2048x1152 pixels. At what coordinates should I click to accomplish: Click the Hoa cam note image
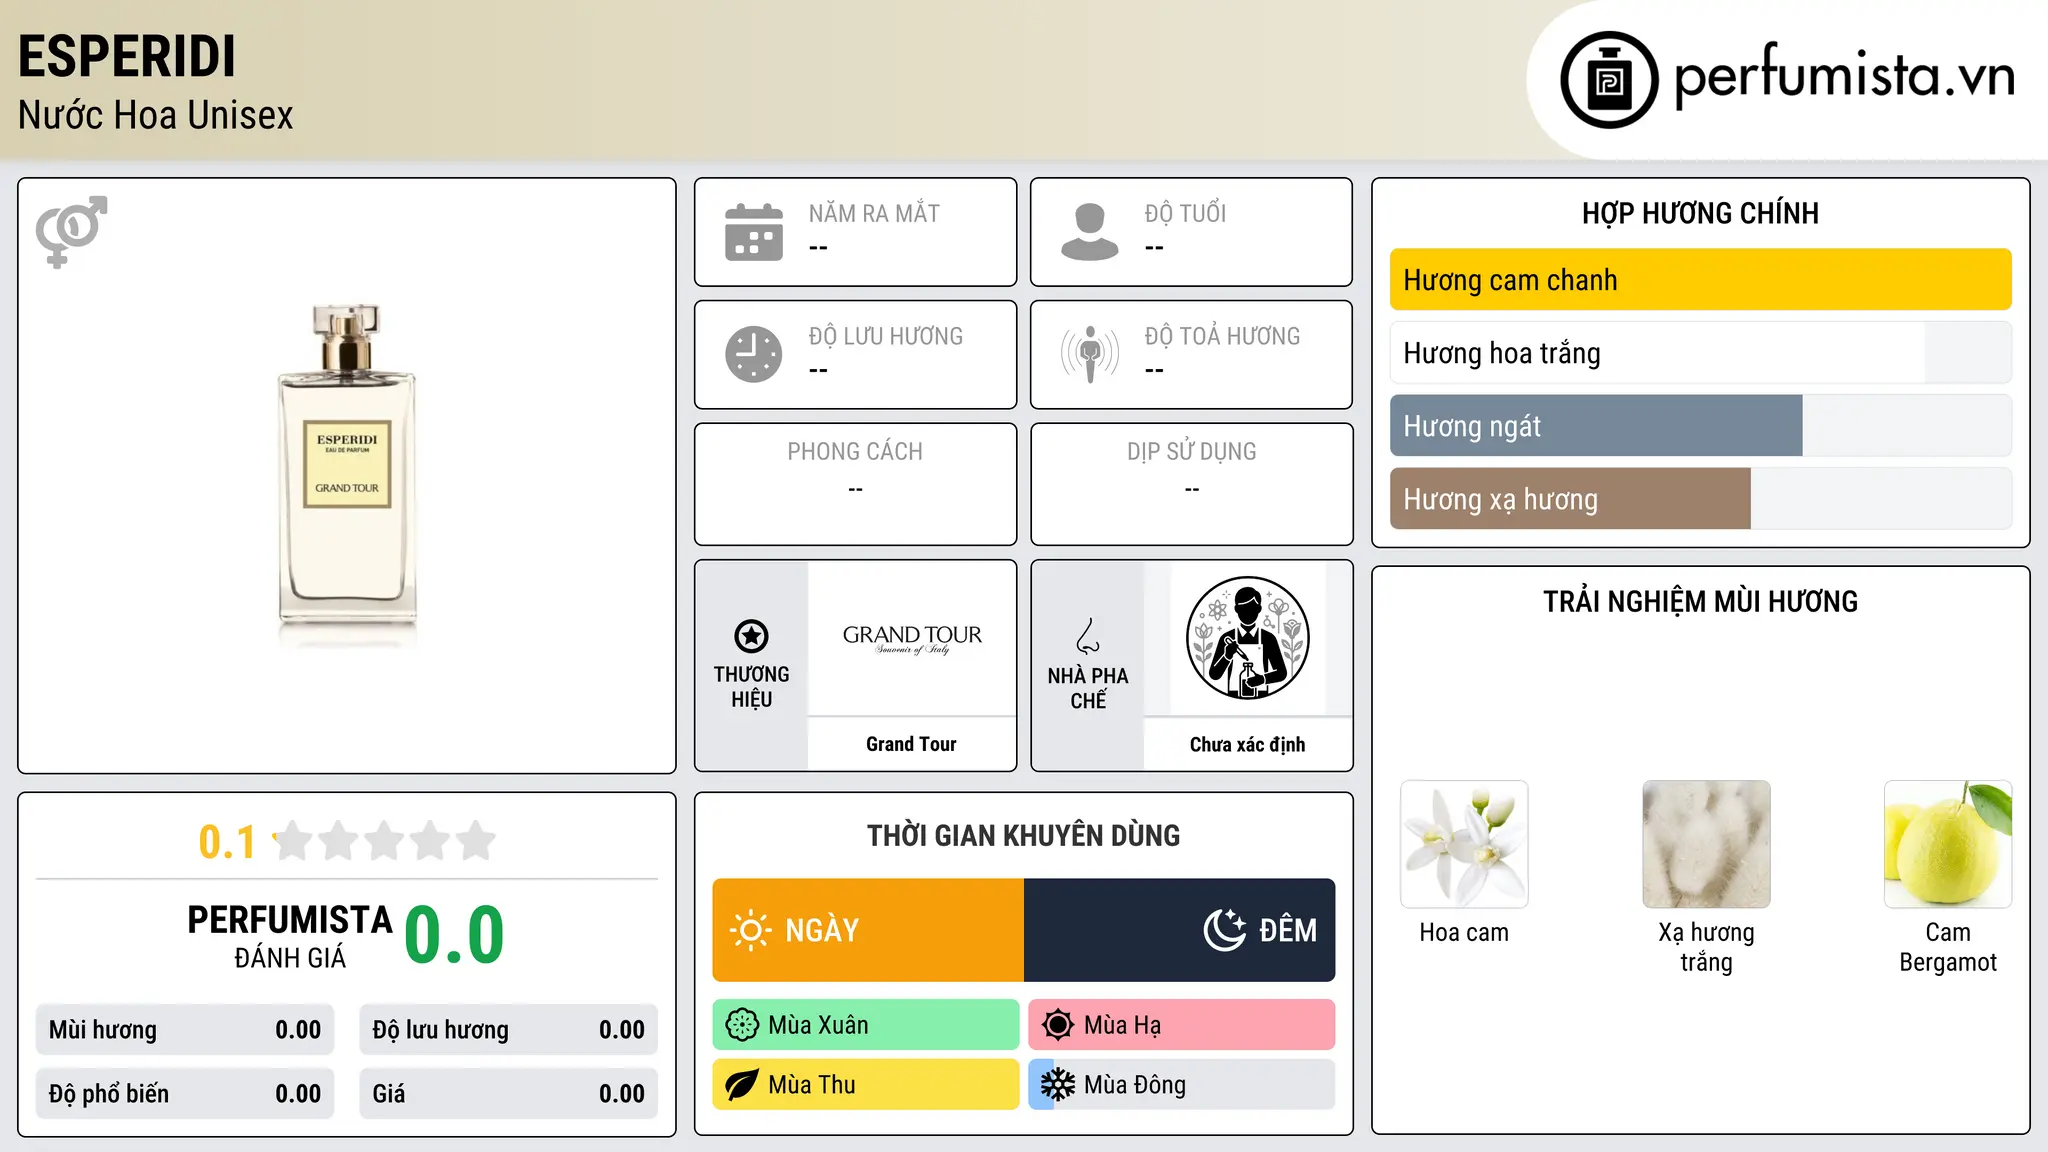[x=1464, y=844]
